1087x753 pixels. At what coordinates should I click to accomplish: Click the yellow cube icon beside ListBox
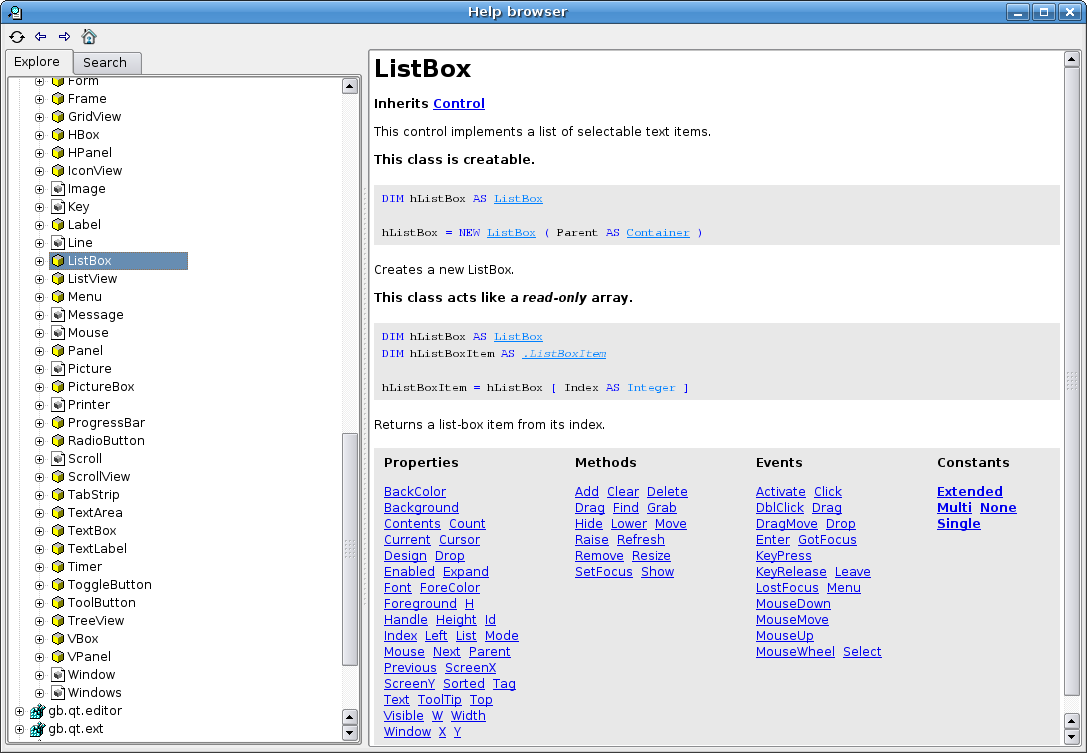(x=58, y=261)
